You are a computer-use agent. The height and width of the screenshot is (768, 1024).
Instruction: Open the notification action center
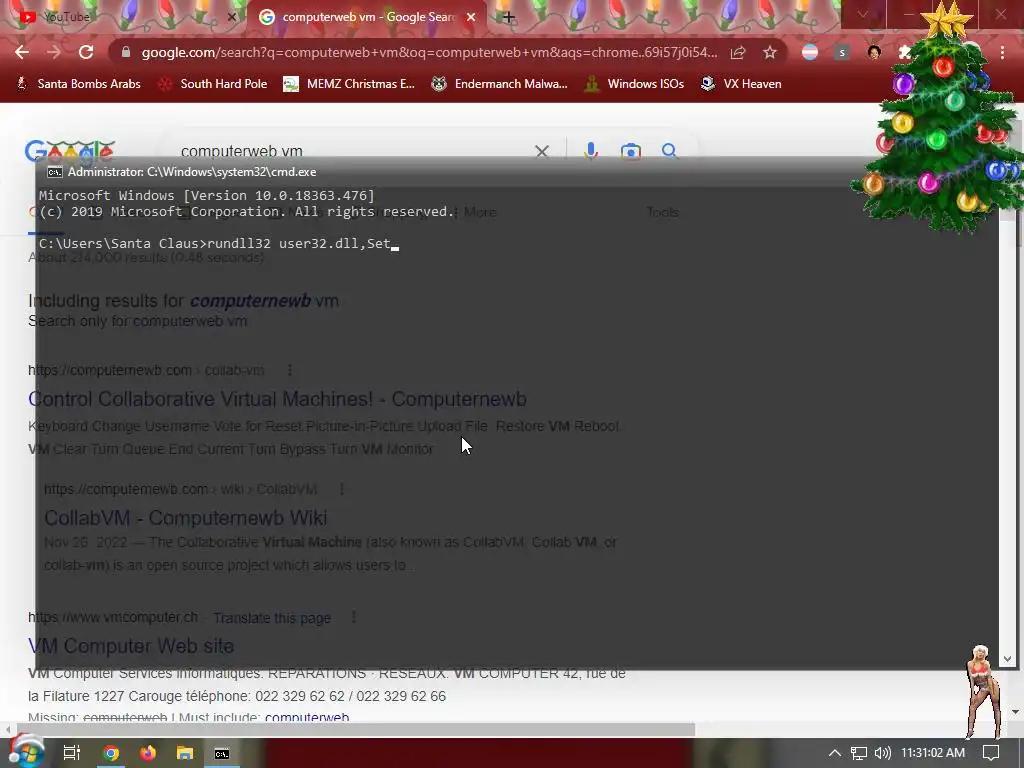click(991, 753)
